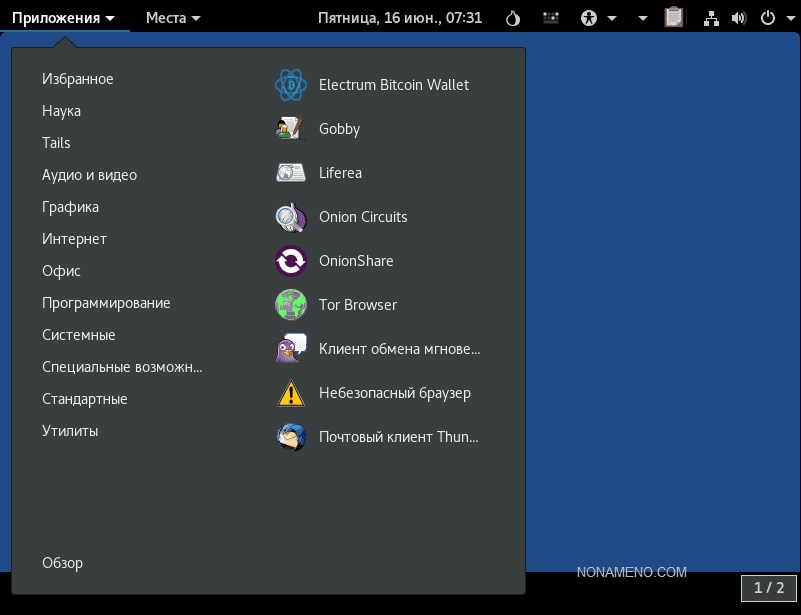Viewport: 801px width, 615px height.
Task: Click Обзор activities overview link
Action: pyautogui.click(x=62, y=563)
